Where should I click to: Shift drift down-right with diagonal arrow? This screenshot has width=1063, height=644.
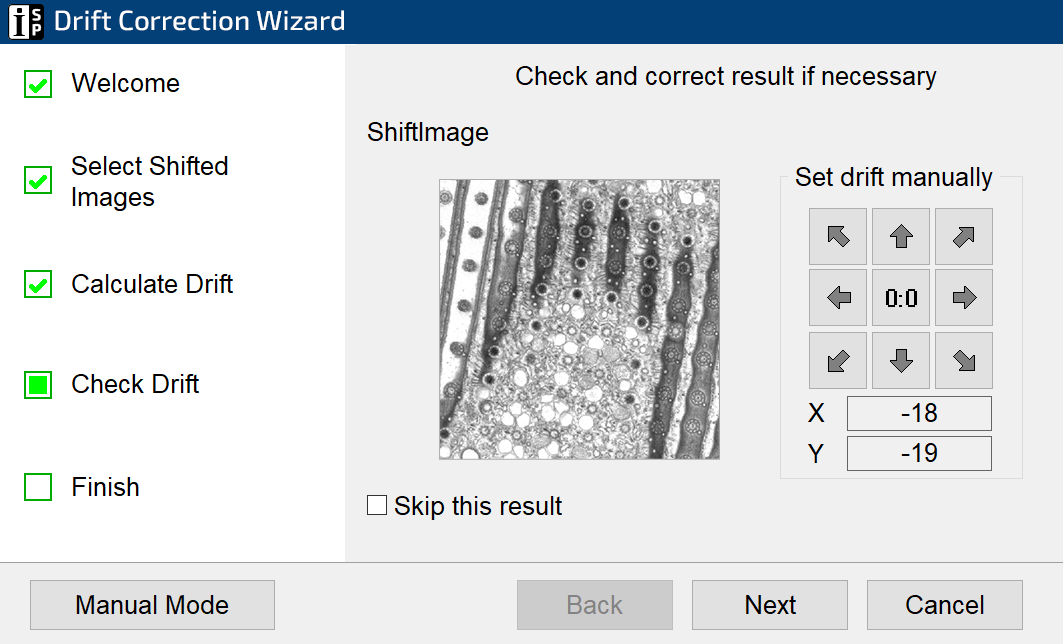pyautogui.click(x=964, y=360)
